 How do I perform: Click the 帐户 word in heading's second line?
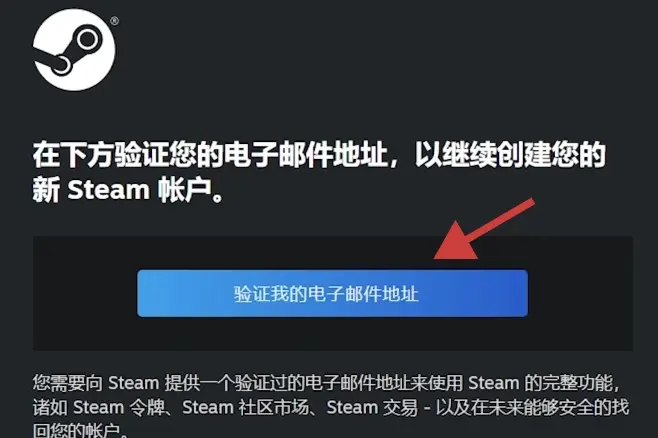(185, 190)
